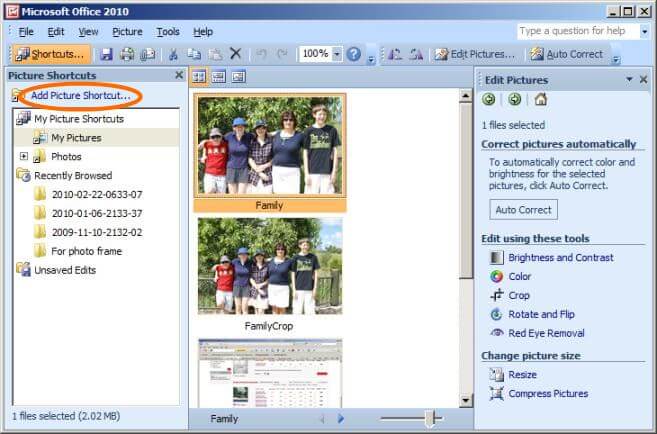Open the Rotate and Flip link
This screenshot has height=434, width=657.
coord(541,314)
